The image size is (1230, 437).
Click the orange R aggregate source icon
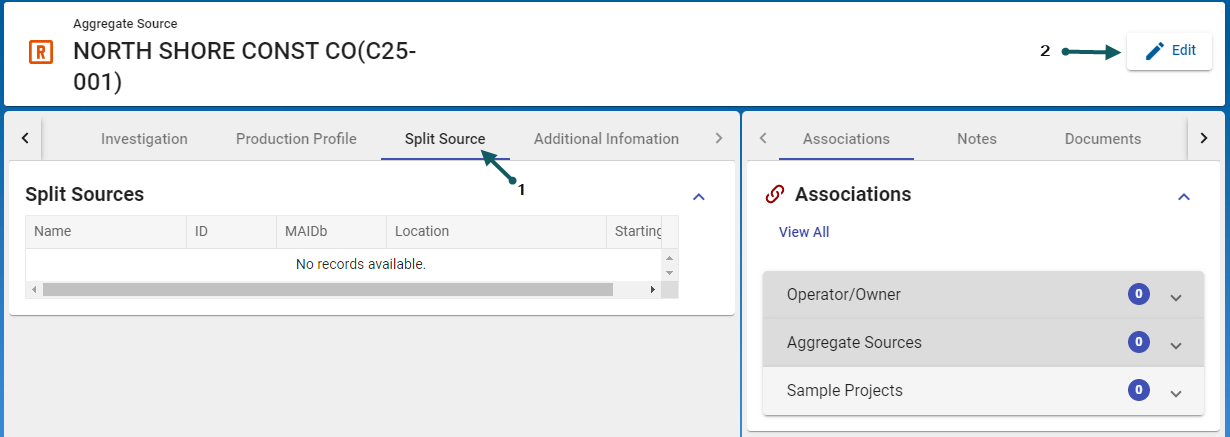click(x=41, y=52)
